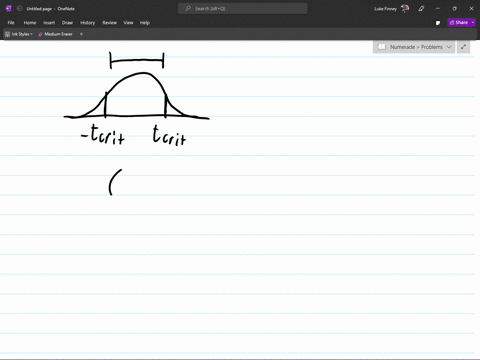Screen dimensions: 480x360
Task: Toggle full page view expand arrows
Action: 464,47
